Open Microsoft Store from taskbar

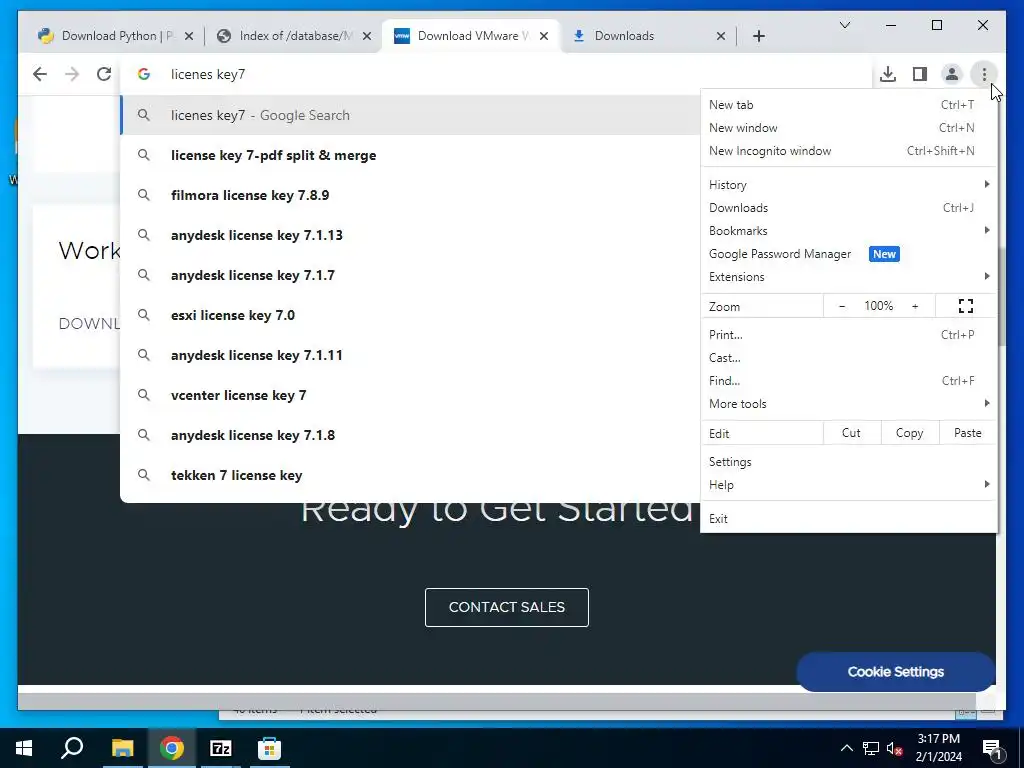(x=269, y=748)
